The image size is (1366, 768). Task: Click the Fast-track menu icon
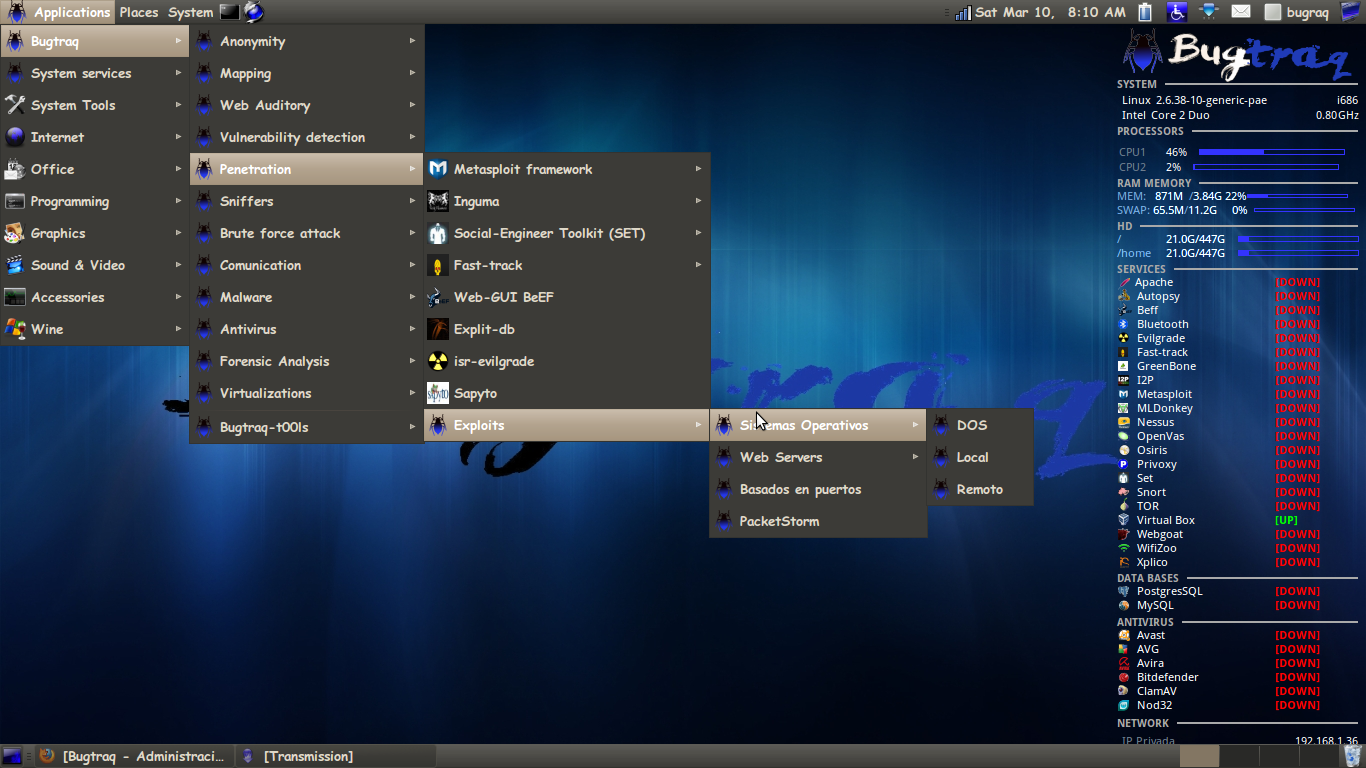438,265
